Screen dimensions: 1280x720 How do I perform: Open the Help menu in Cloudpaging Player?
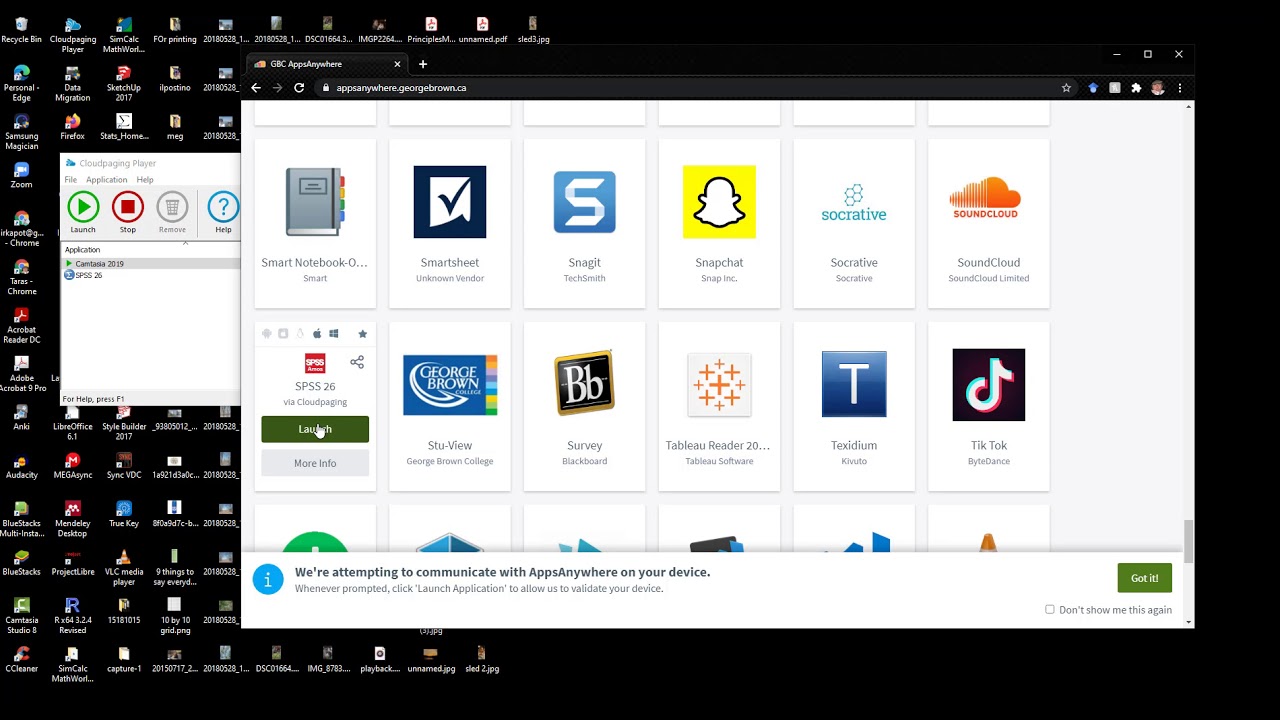(x=145, y=180)
